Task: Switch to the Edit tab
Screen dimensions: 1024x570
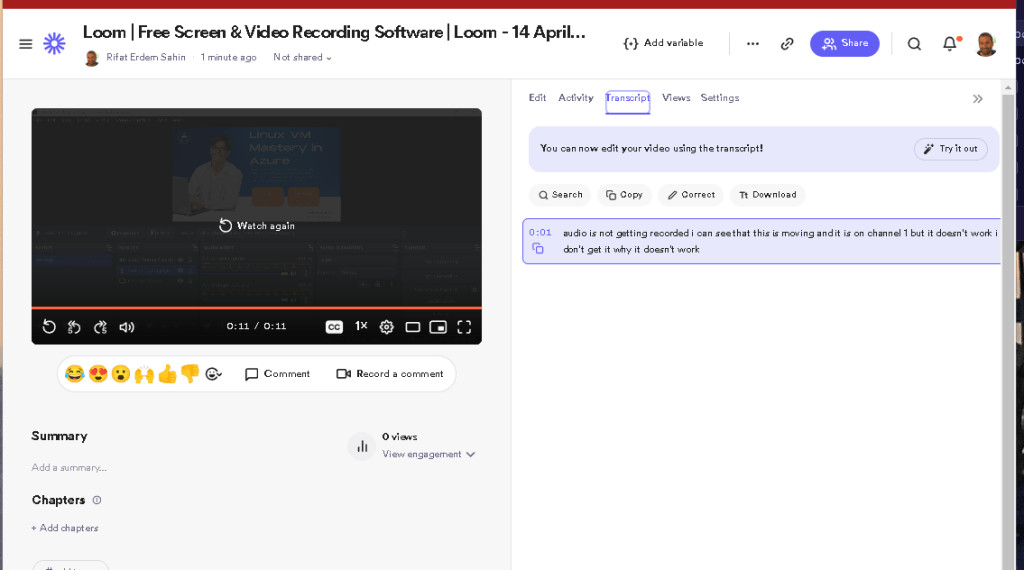Action: point(537,98)
